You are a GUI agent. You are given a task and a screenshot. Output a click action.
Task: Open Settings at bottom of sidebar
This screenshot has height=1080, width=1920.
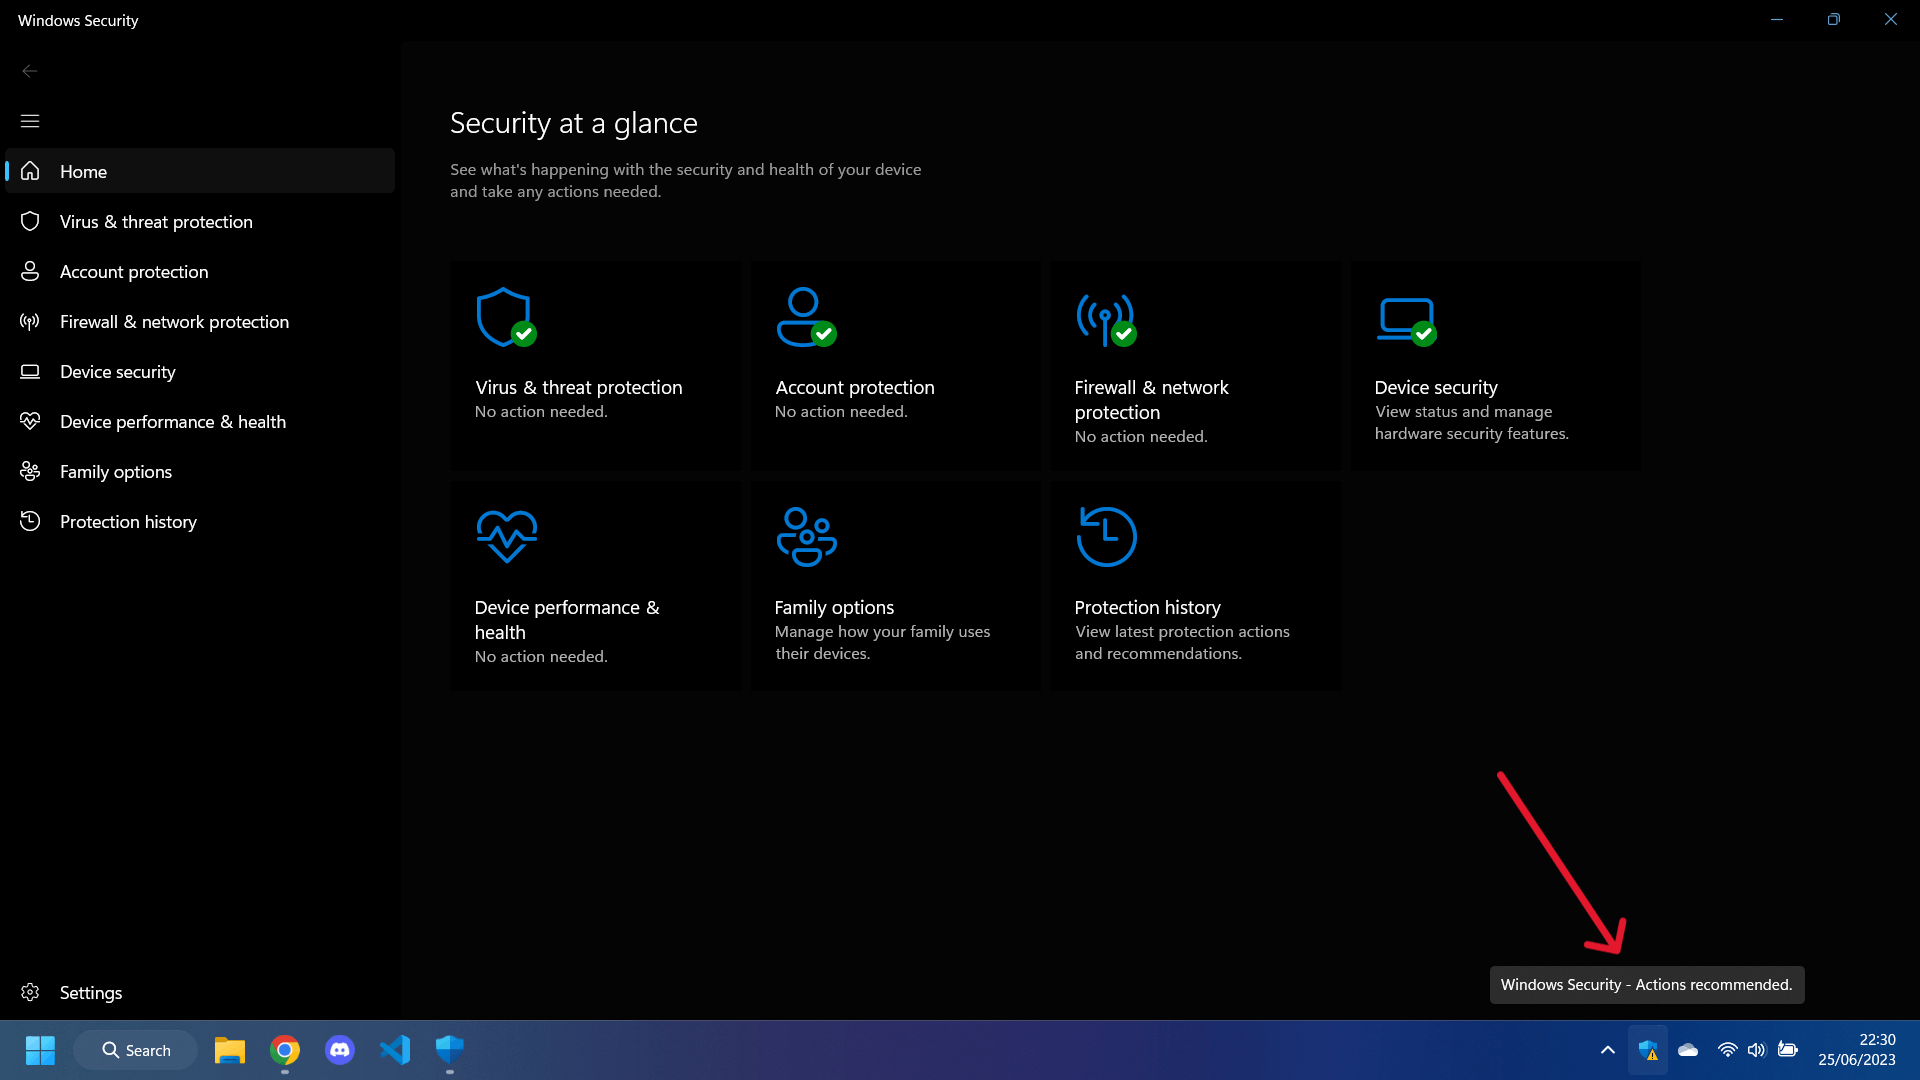click(x=90, y=993)
